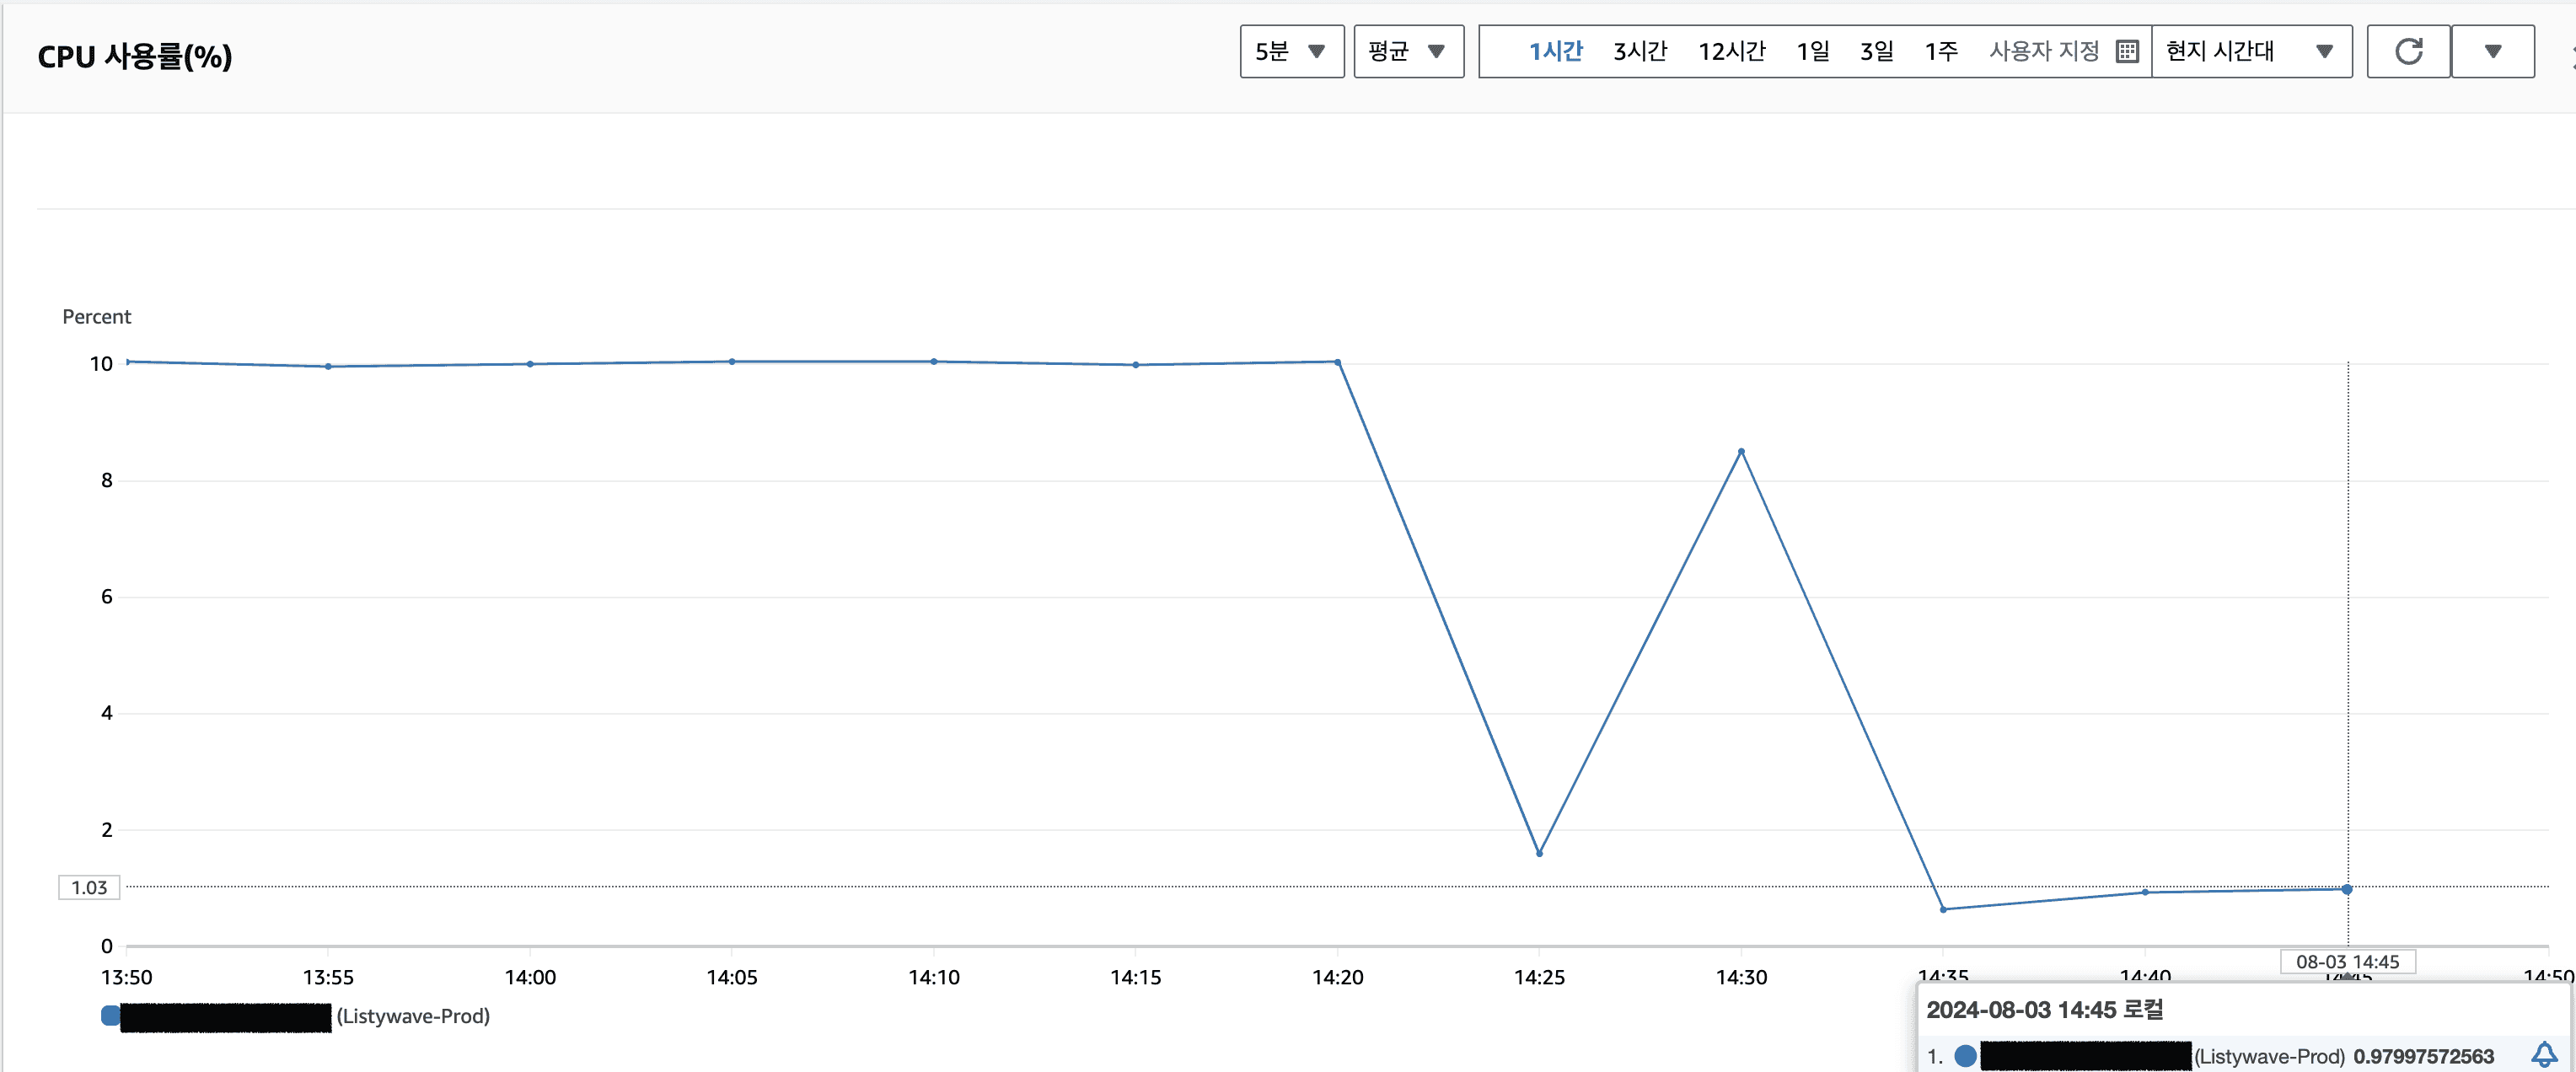Select the 1주 time range

tap(1941, 51)
